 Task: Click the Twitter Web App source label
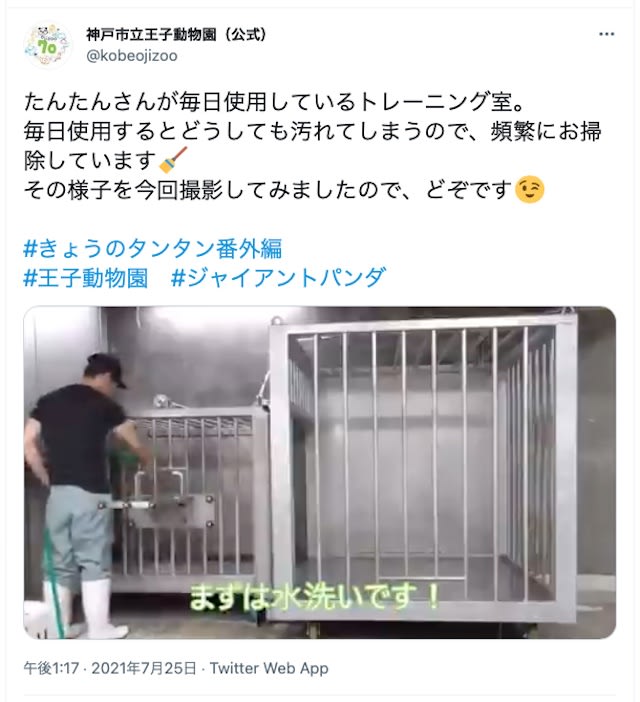pos(269,668)
